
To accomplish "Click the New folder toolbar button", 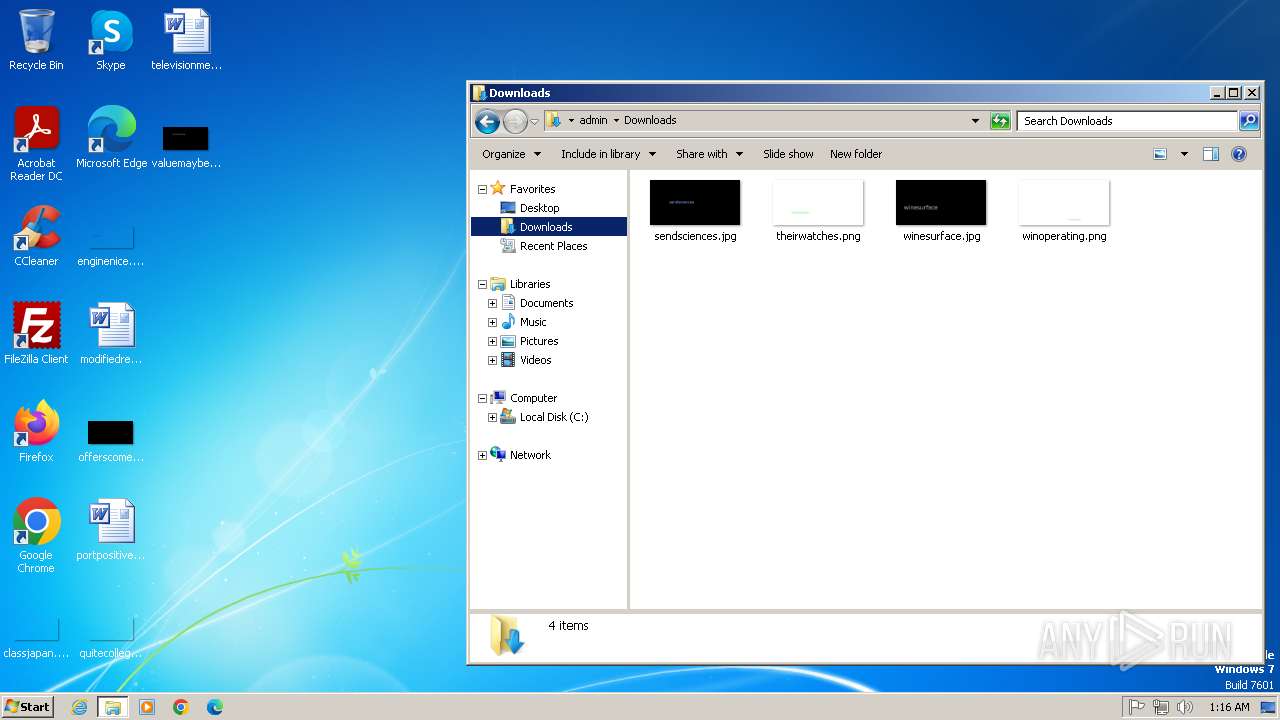I will click(856, 154).
